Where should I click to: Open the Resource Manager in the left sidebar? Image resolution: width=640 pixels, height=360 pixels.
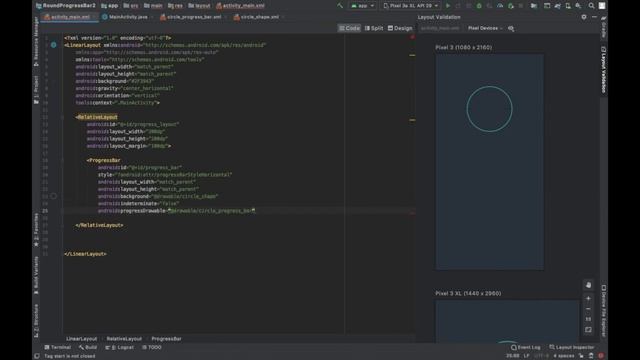click(x=36, y=42)
